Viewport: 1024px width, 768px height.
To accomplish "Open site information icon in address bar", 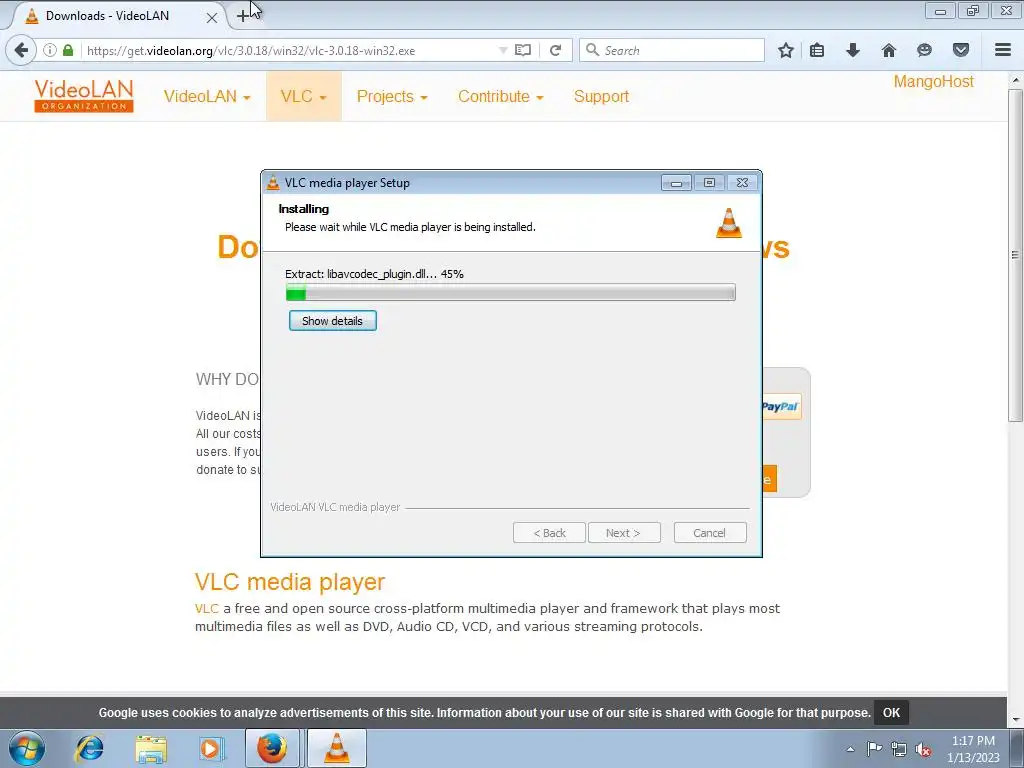I will (x=50, y=50).
